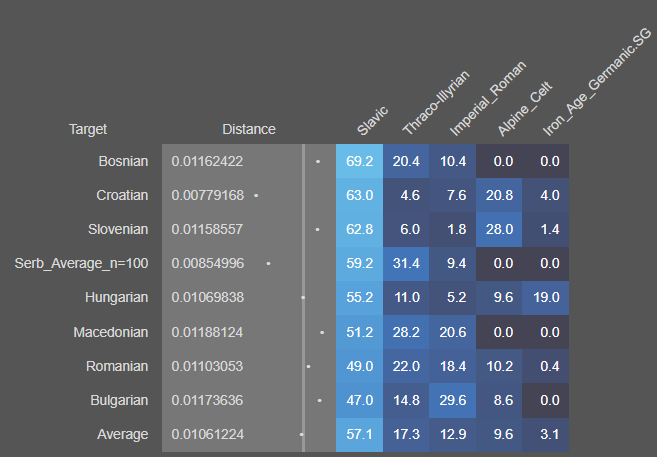The width and height of the screenshot is (657, 457).
Task: Click Hungarian Iron_Age_Germanic cell 19.0
Action: [x=546, y=297]
